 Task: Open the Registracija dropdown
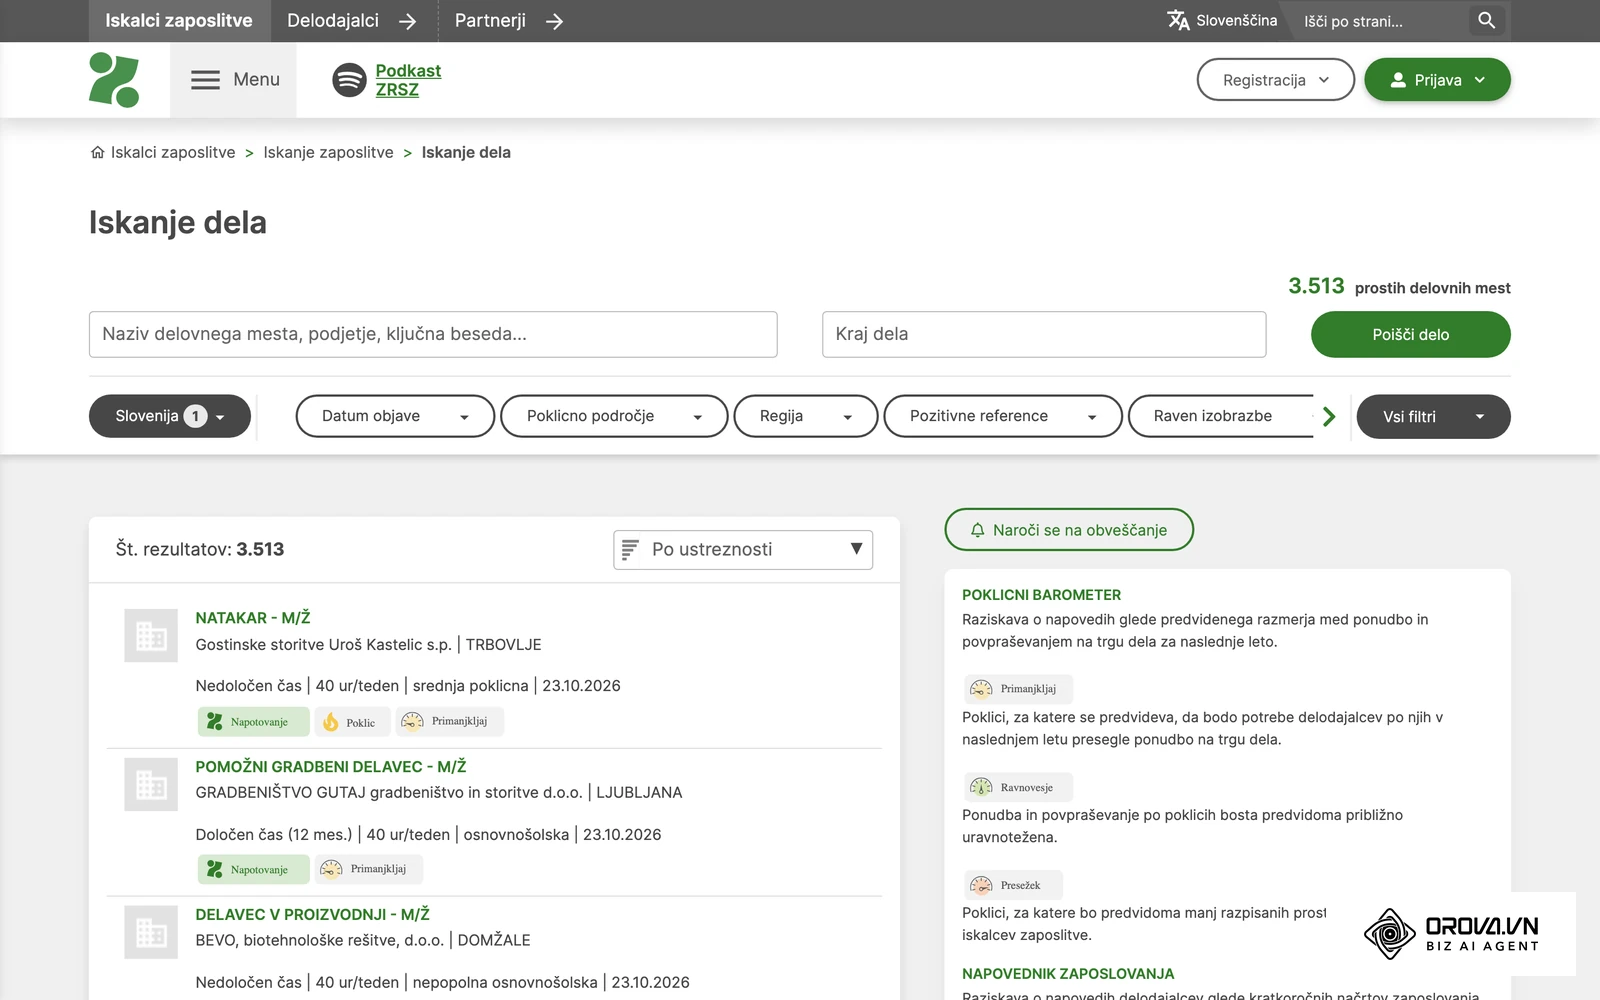coord(1275,80)
